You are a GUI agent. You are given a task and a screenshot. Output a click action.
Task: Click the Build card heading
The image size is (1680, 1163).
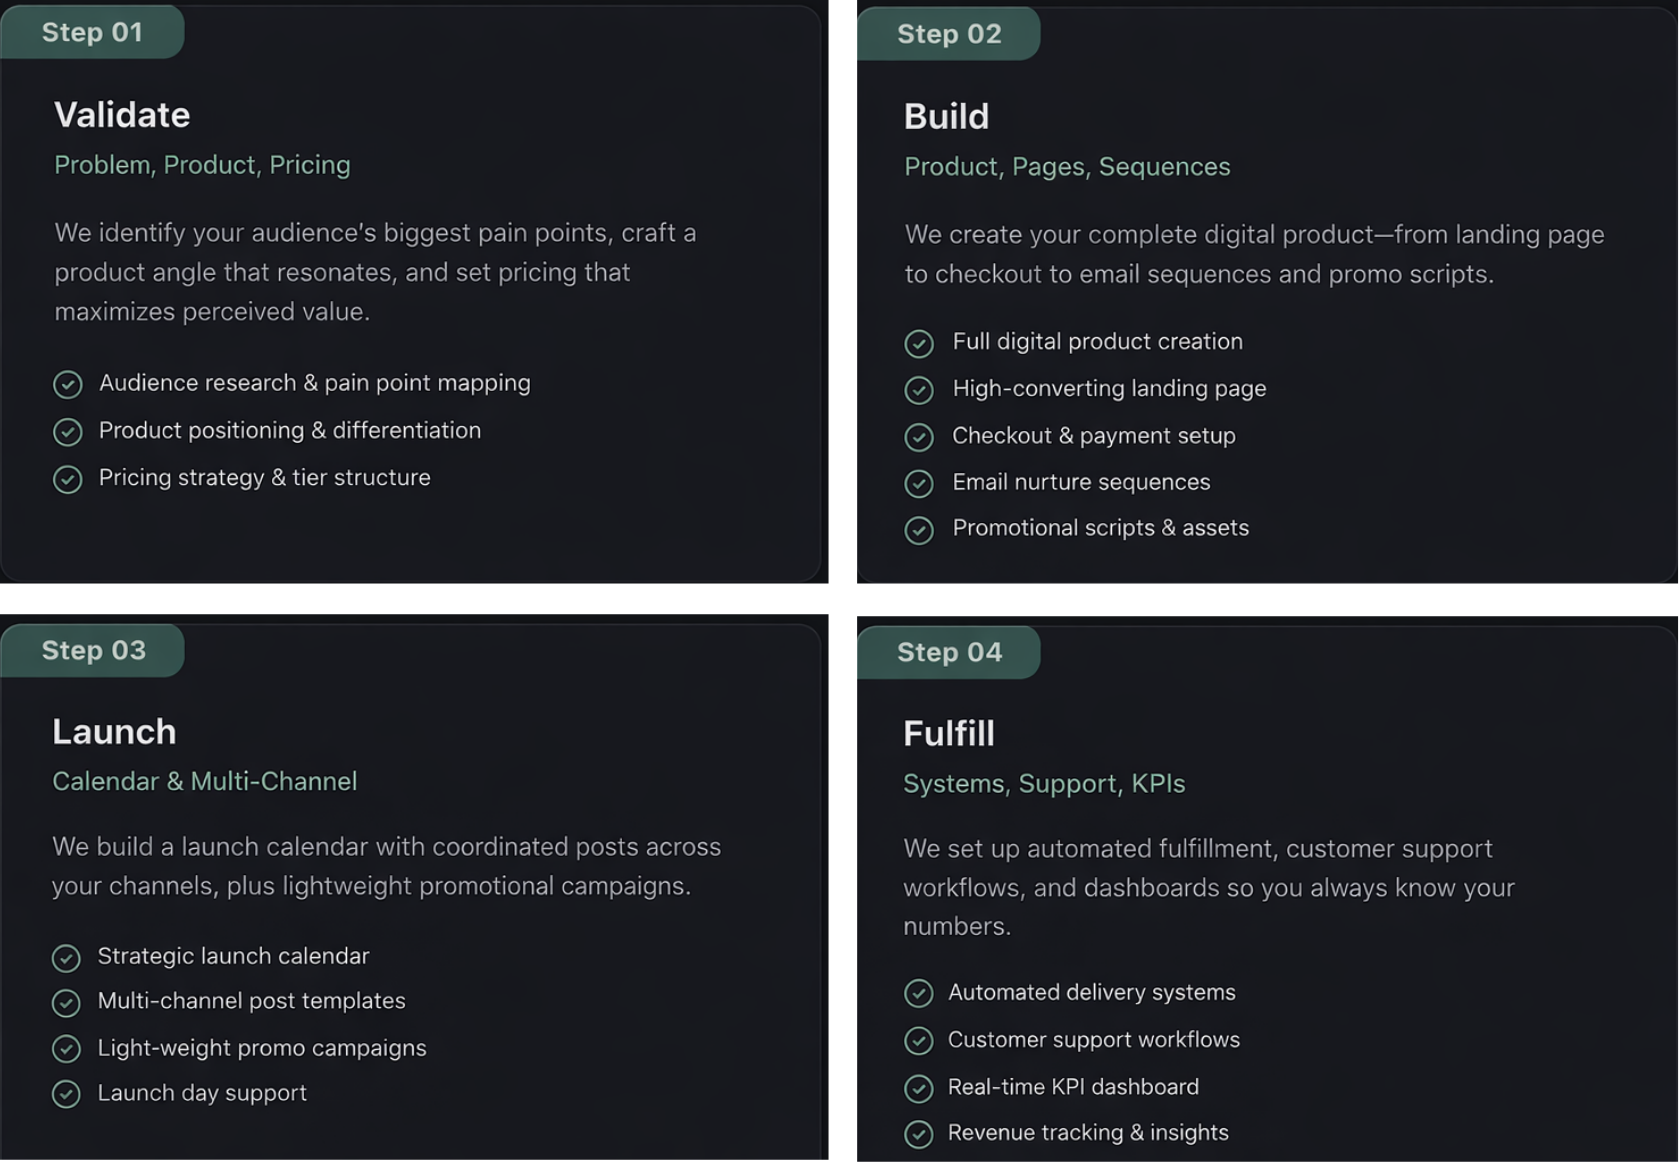pos(946,117)
